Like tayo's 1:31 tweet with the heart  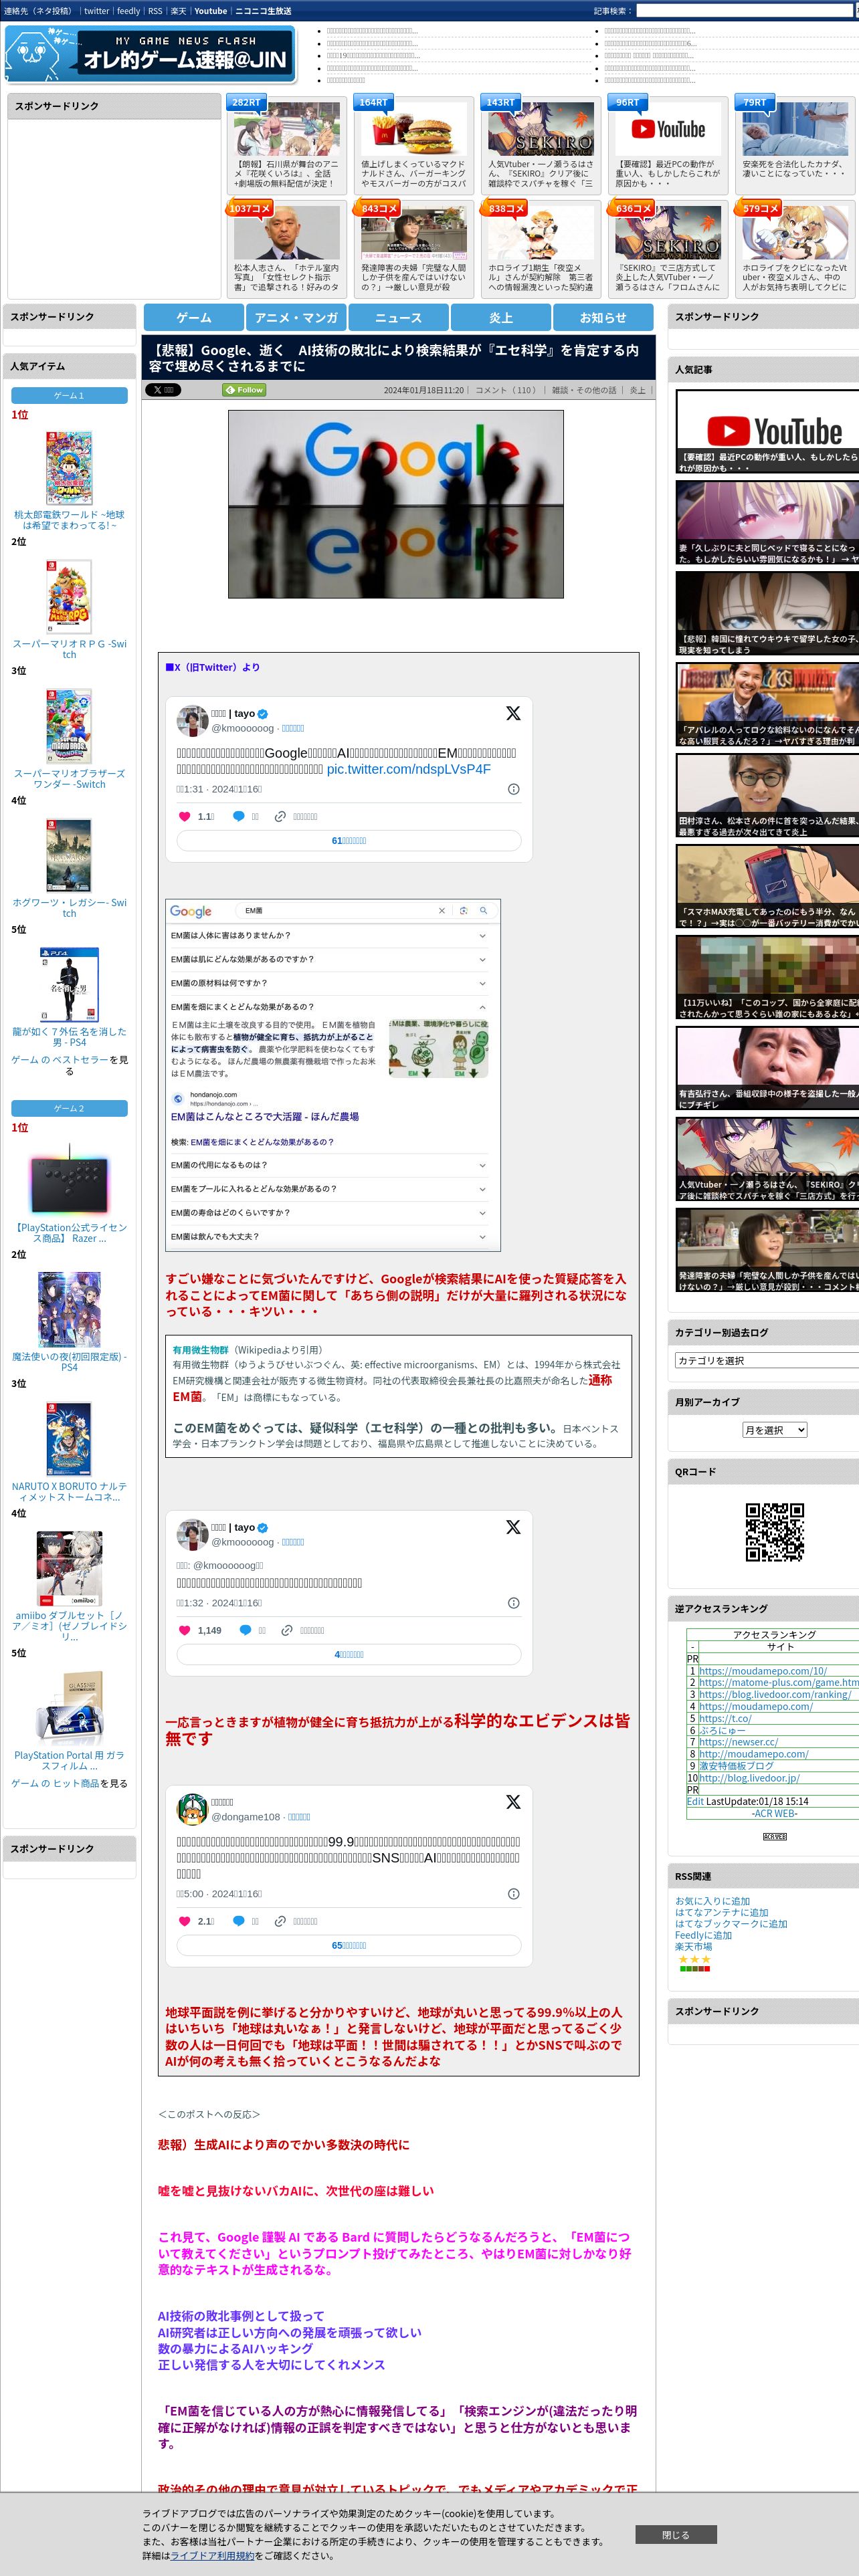(184, 816)
